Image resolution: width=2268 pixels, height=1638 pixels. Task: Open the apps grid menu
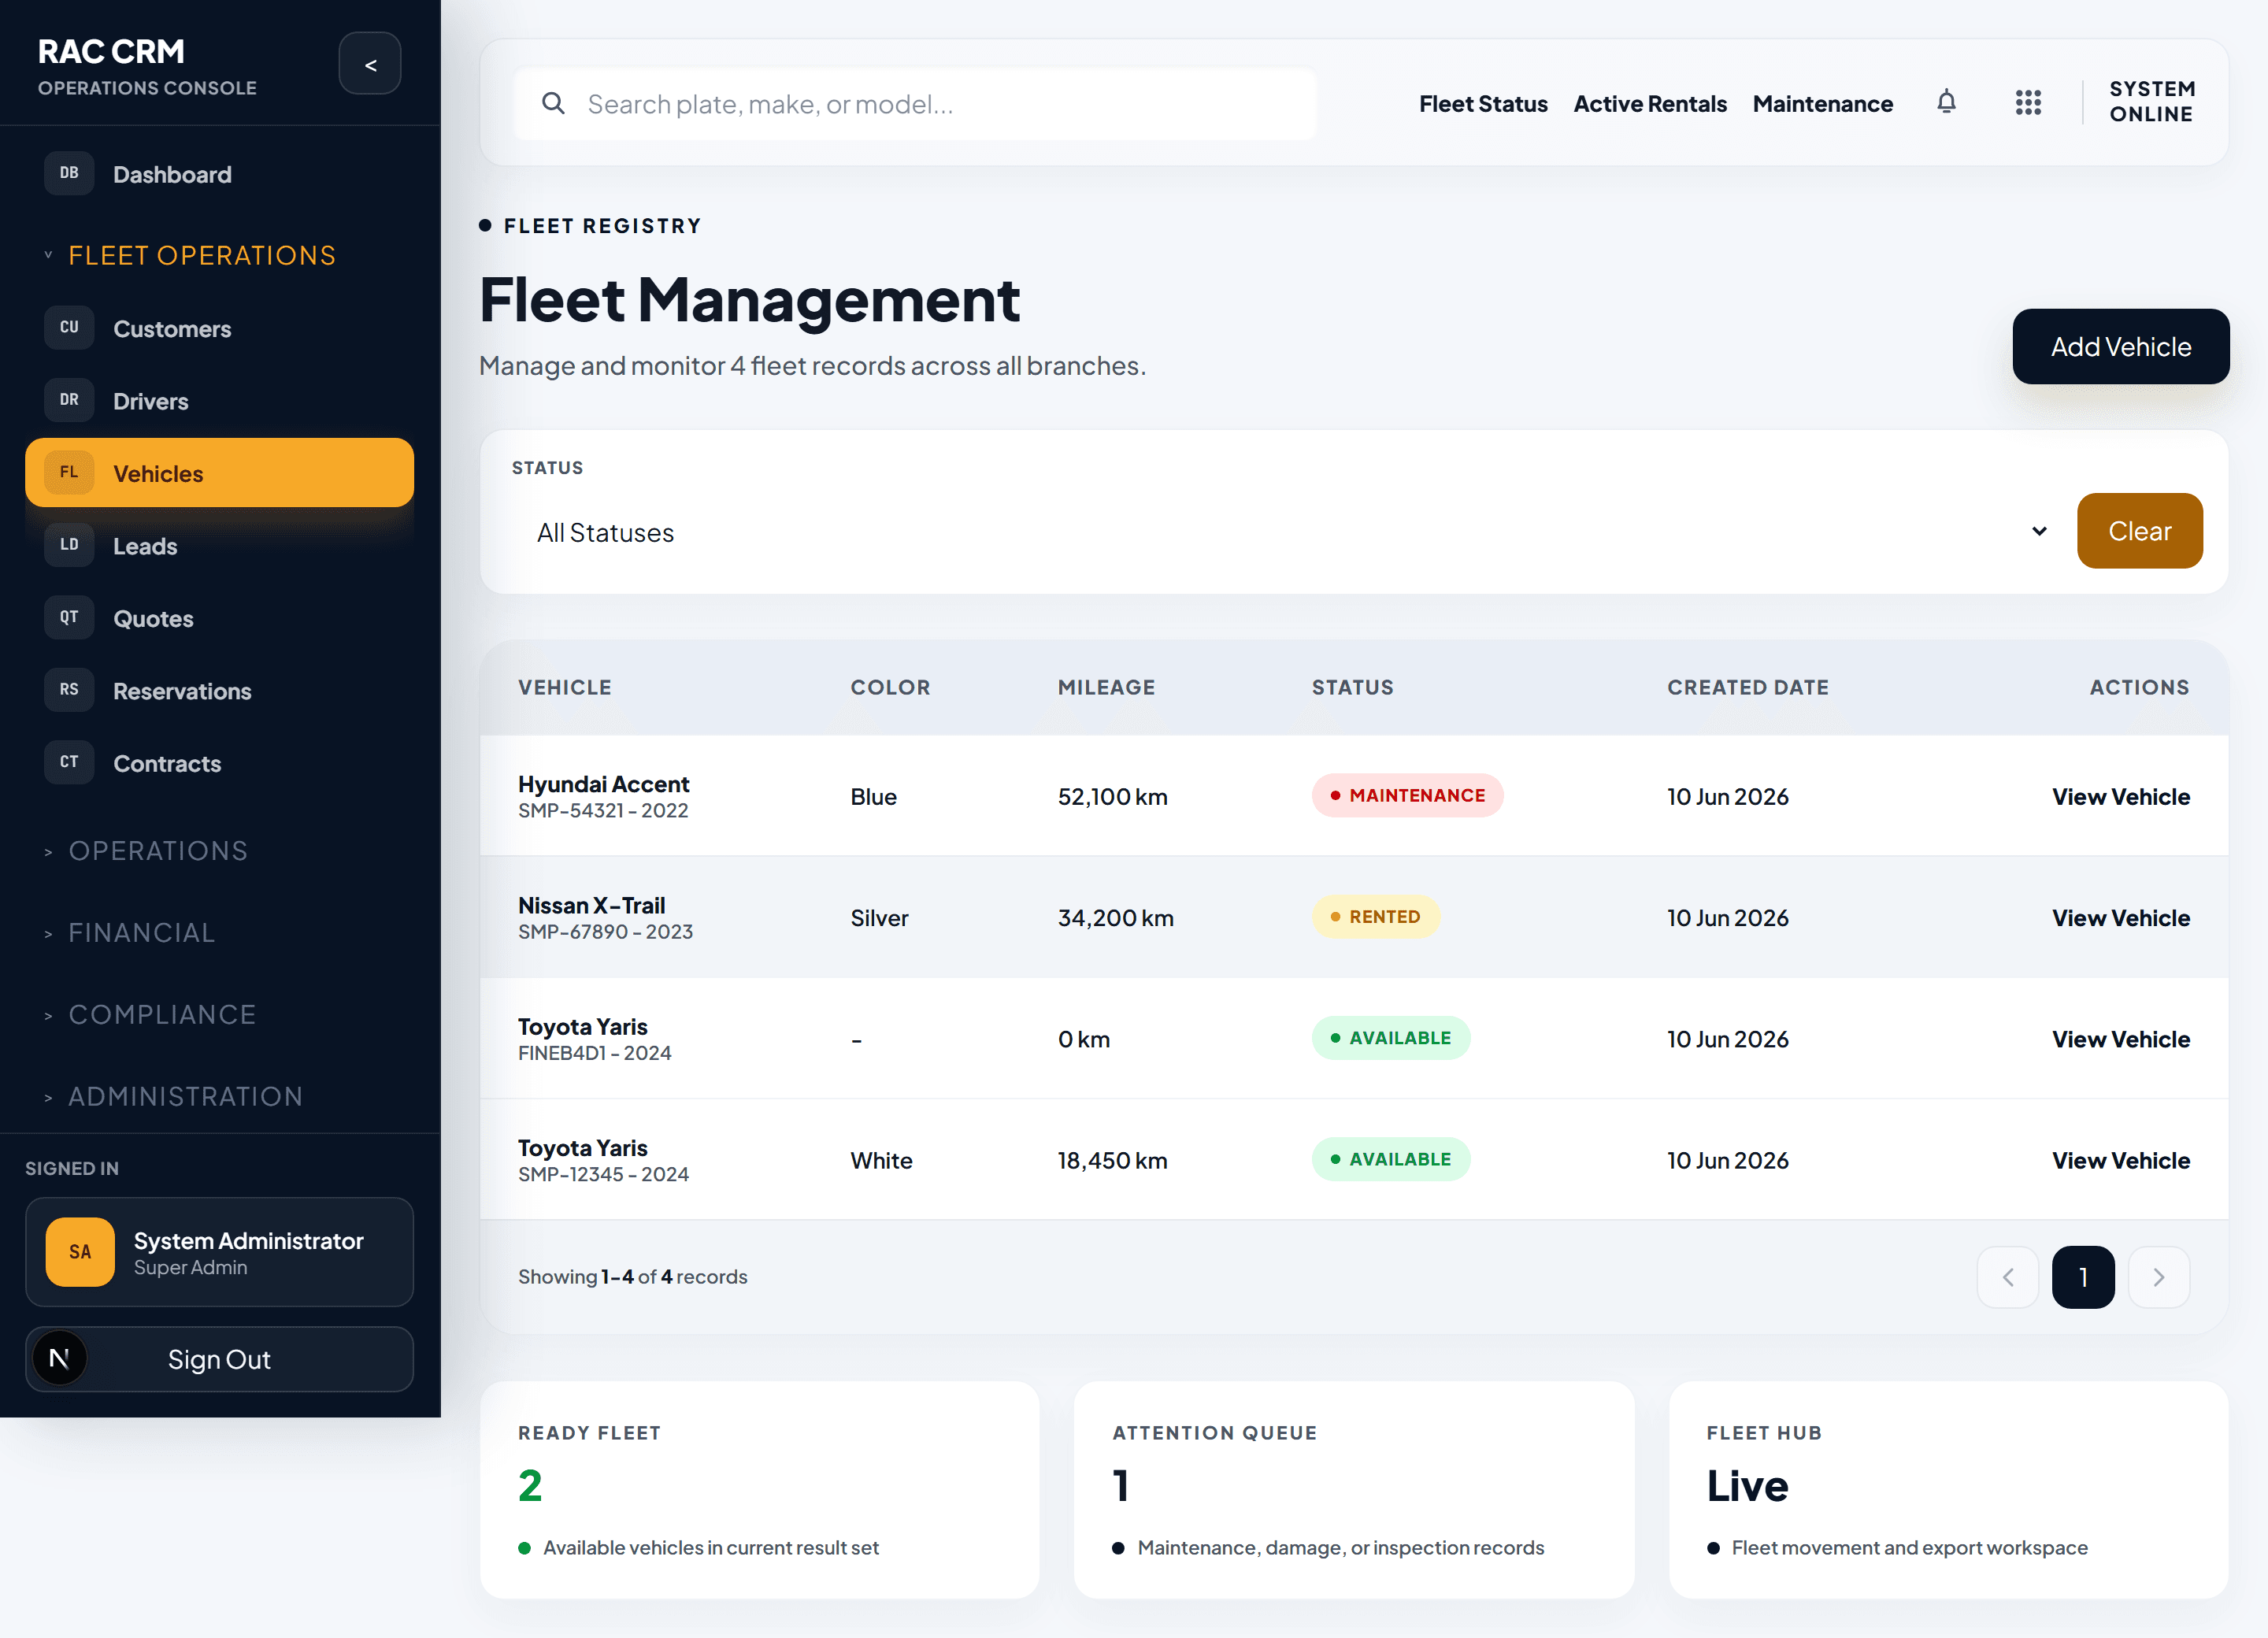point(2028,102)
